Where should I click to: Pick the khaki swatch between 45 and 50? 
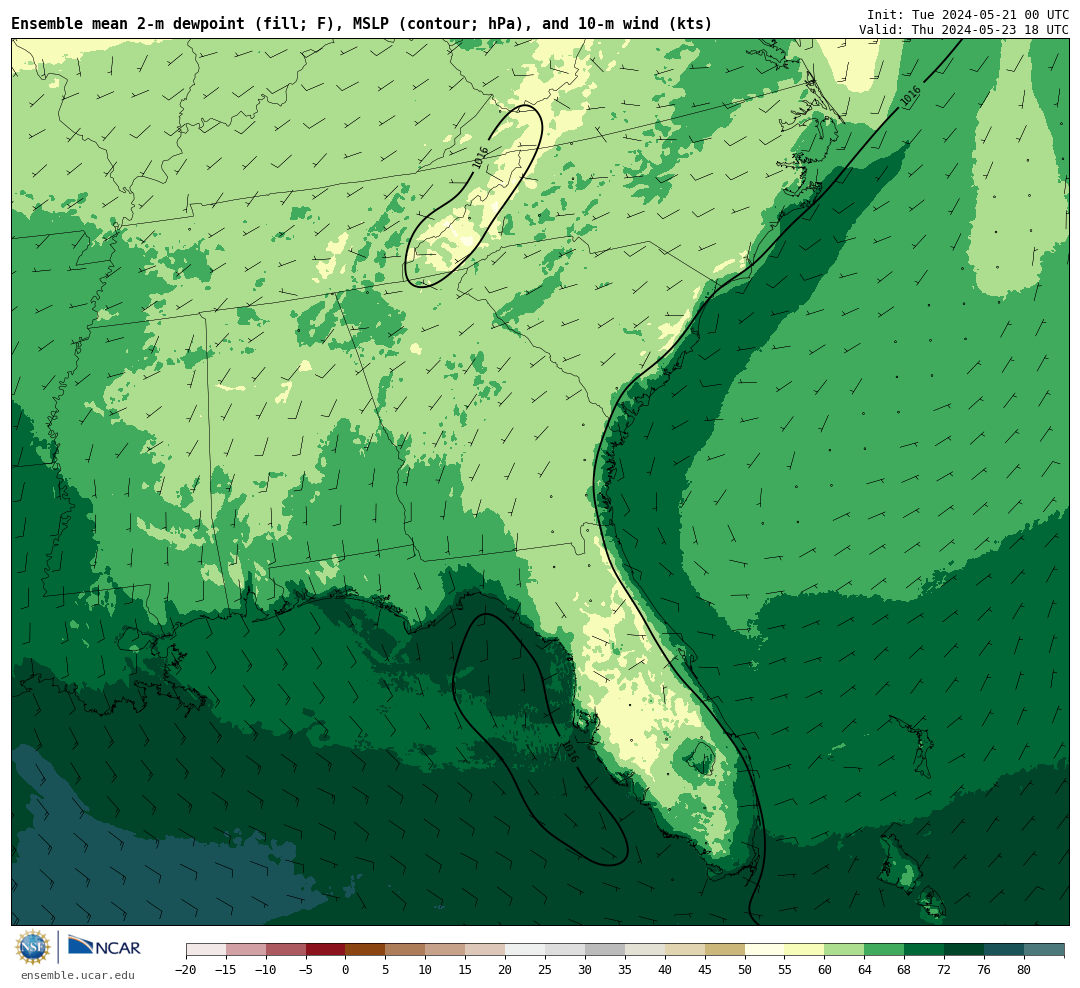click(x=725, y=950)
